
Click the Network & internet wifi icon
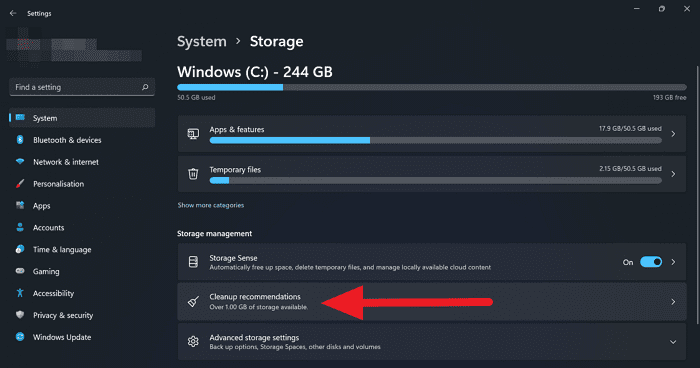click(x=20, y=162)
